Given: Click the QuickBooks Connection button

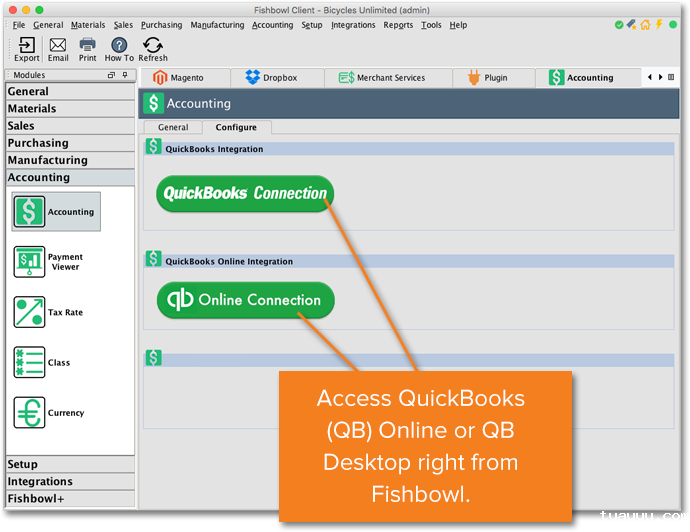Looking at the screenshot, I should point(245,193).
